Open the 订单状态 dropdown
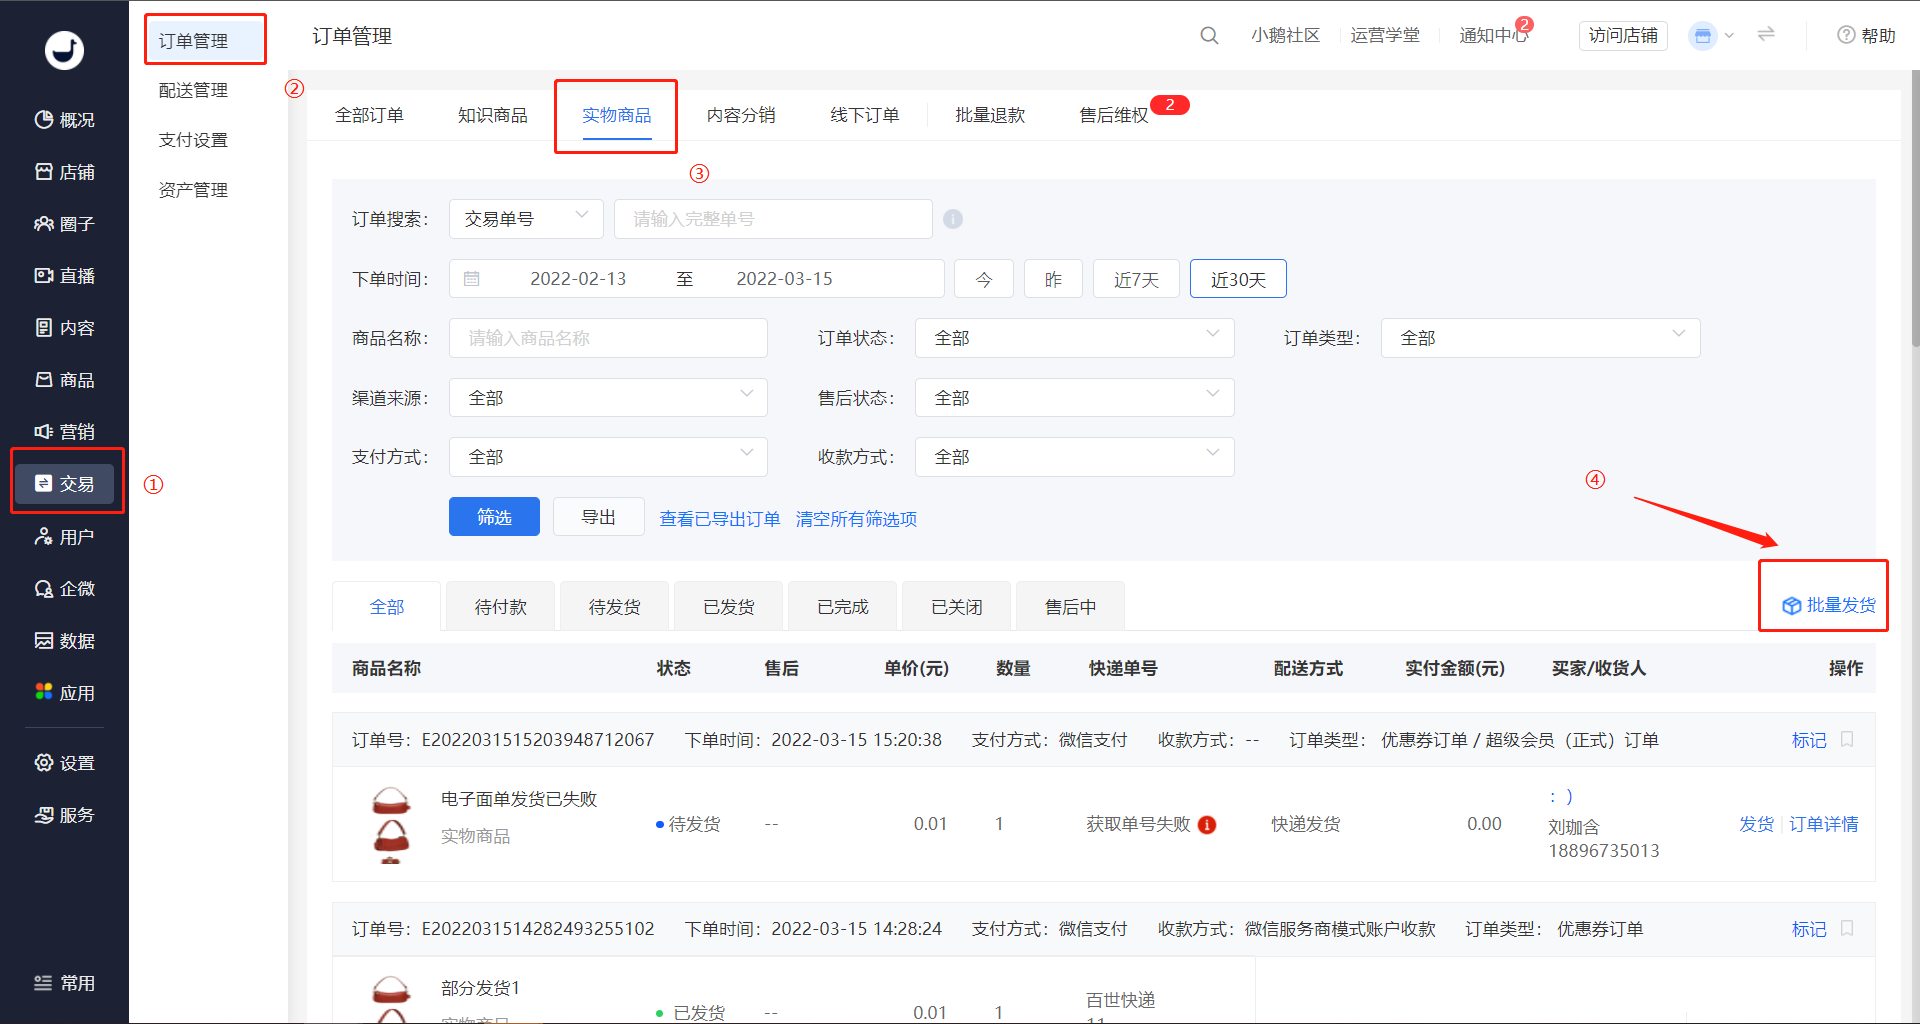The width and height of the screenshot is (1920, 1024). (1074, 338)
